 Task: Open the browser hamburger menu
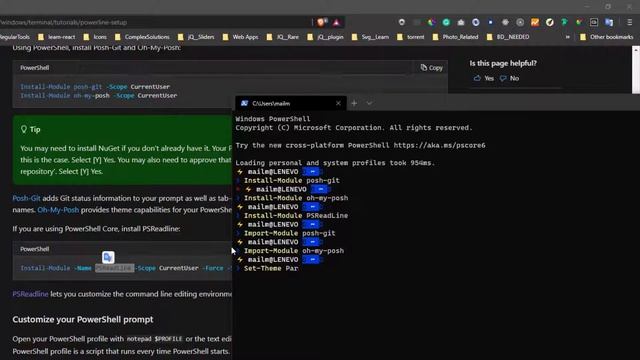[x=629, y=22]
